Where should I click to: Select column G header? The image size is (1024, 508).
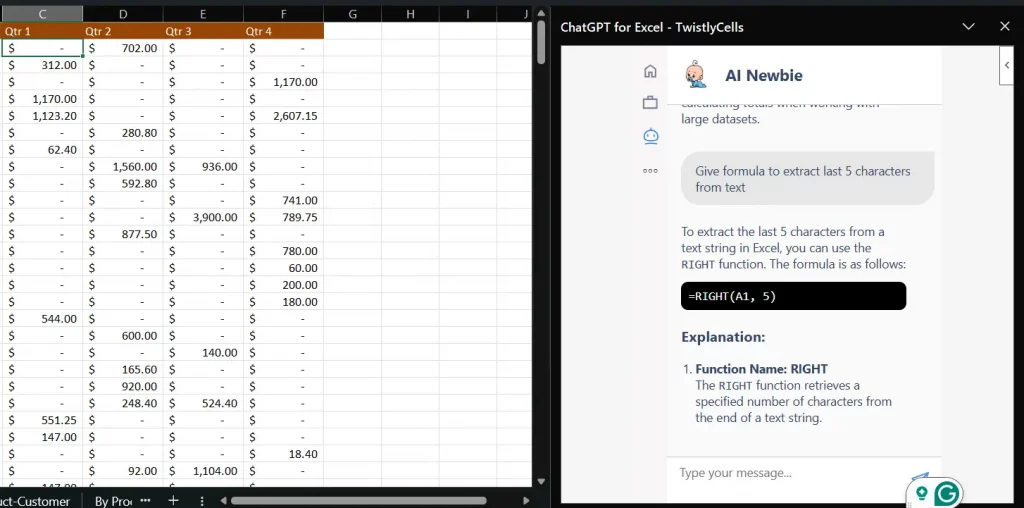[353, 14]
